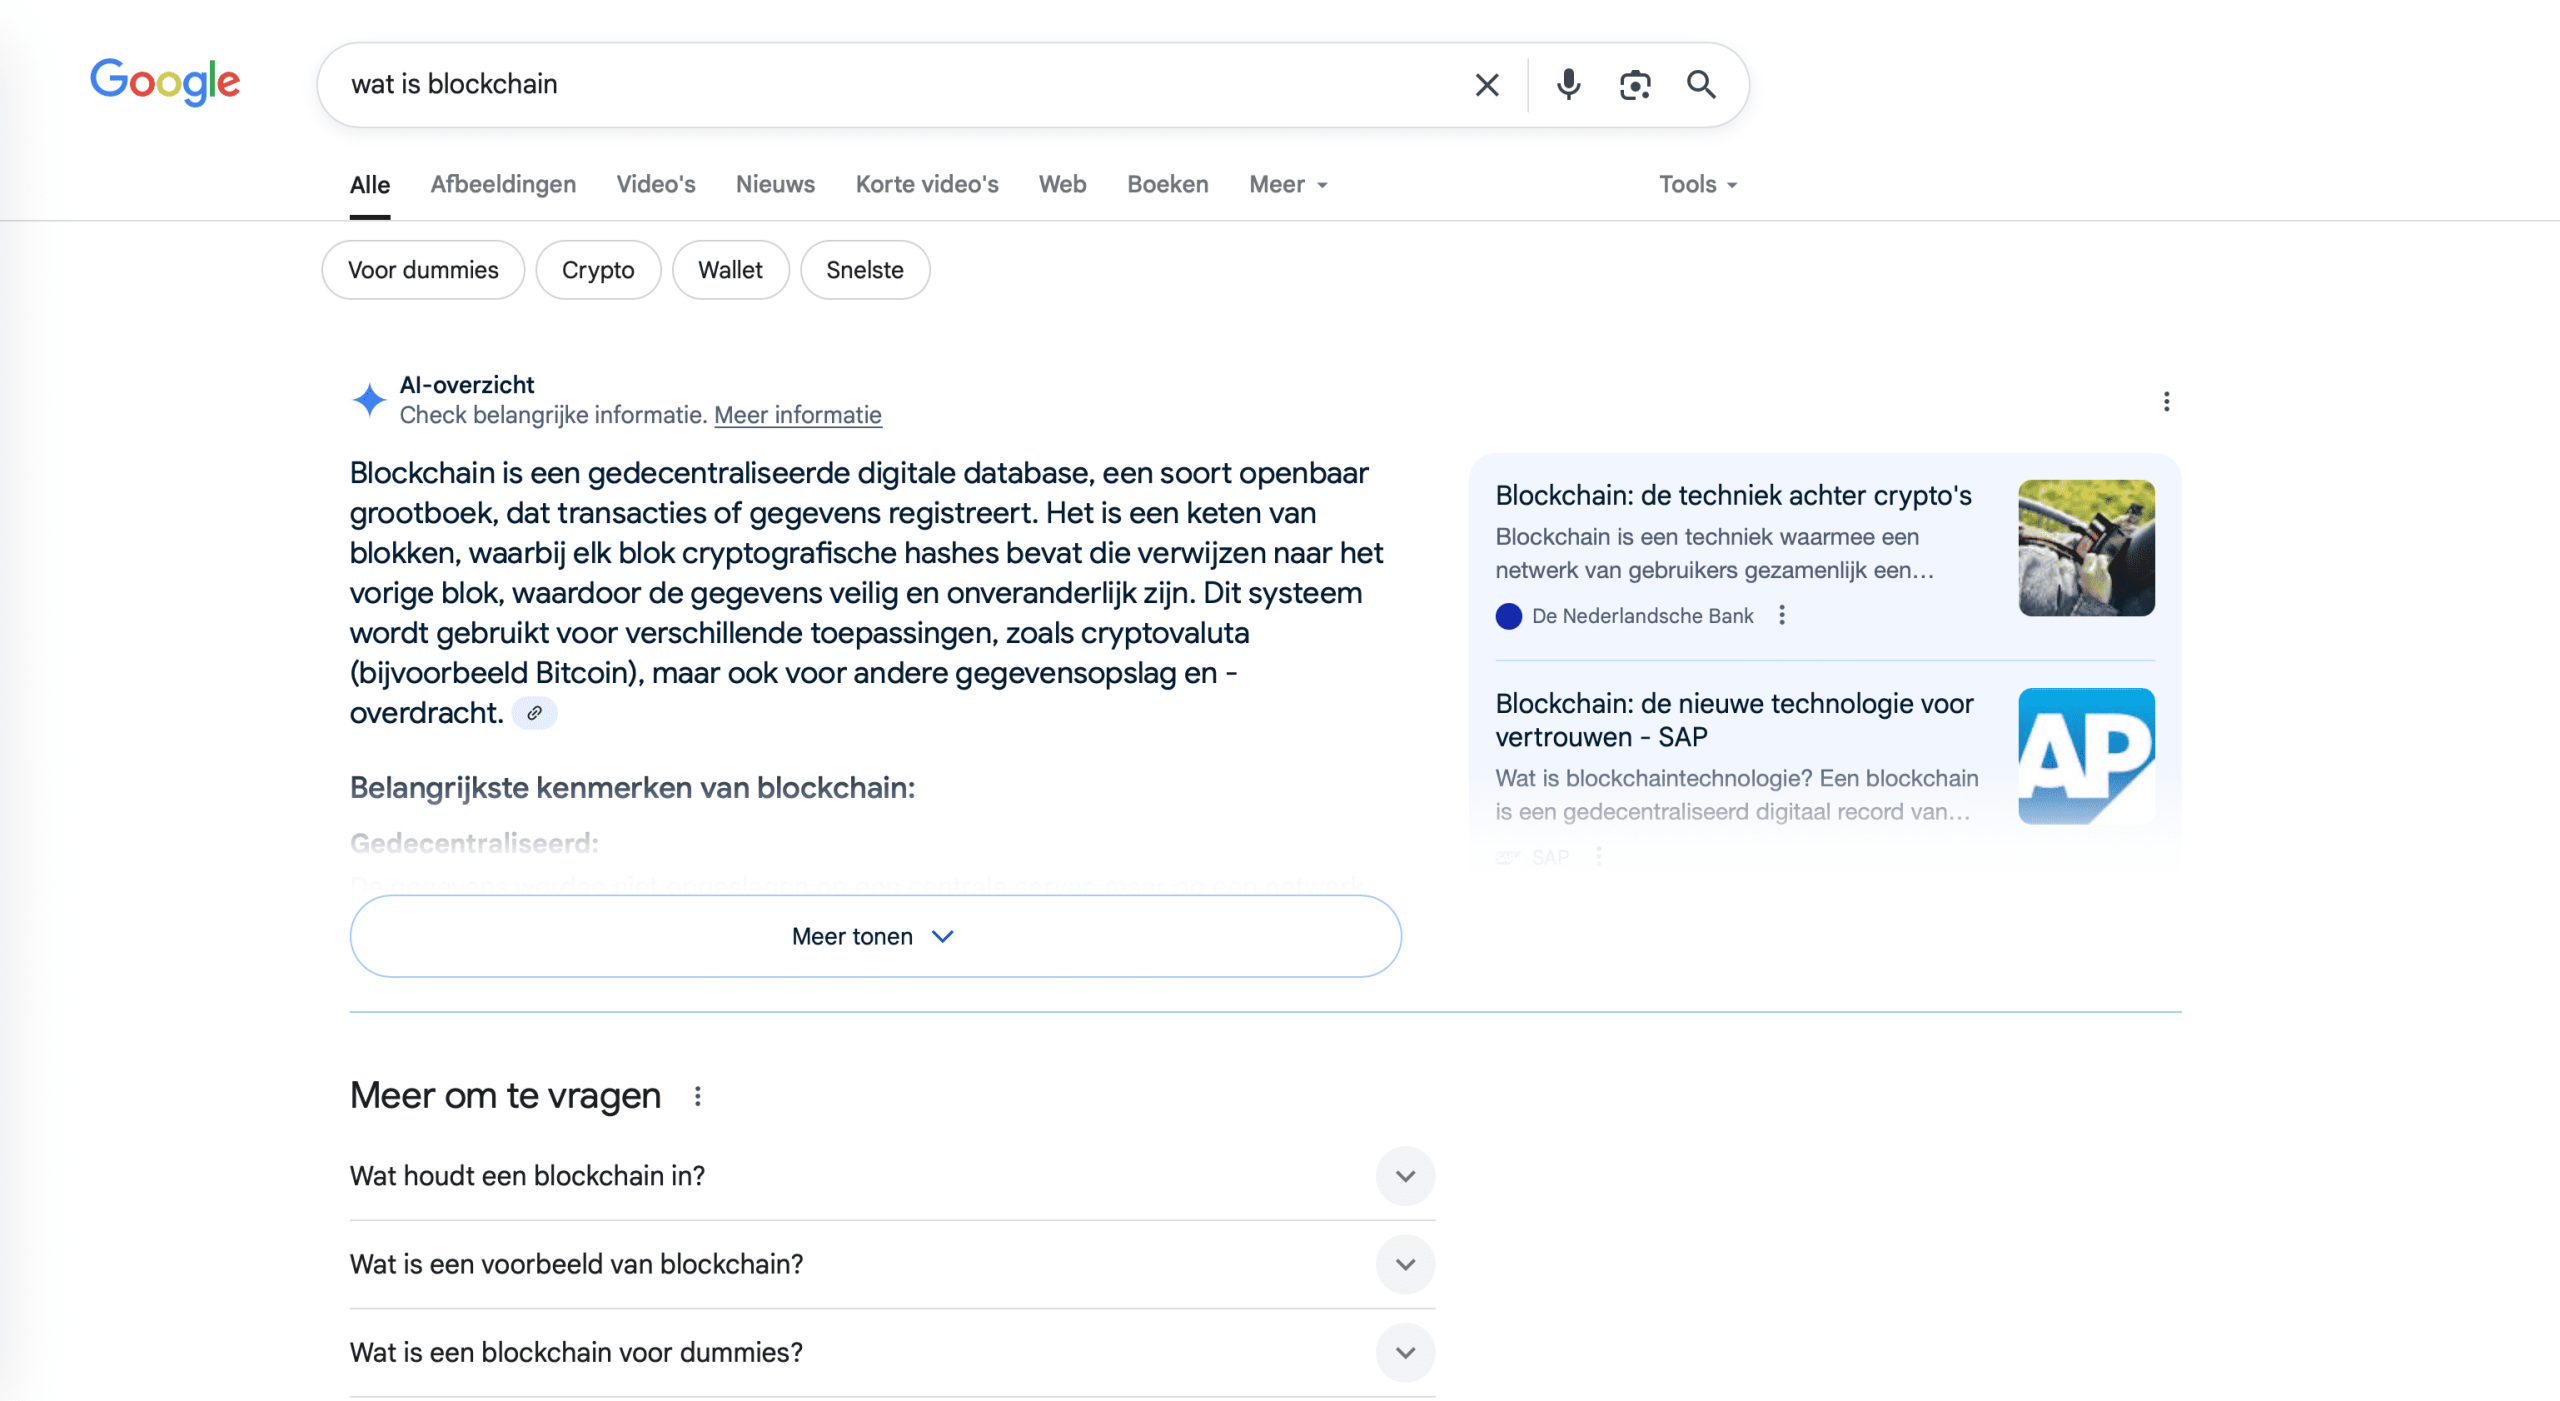The width and height of the screenshot is (2560, 1401).
Task: Expand the Meer dropdown
Action: [1288, 185]
